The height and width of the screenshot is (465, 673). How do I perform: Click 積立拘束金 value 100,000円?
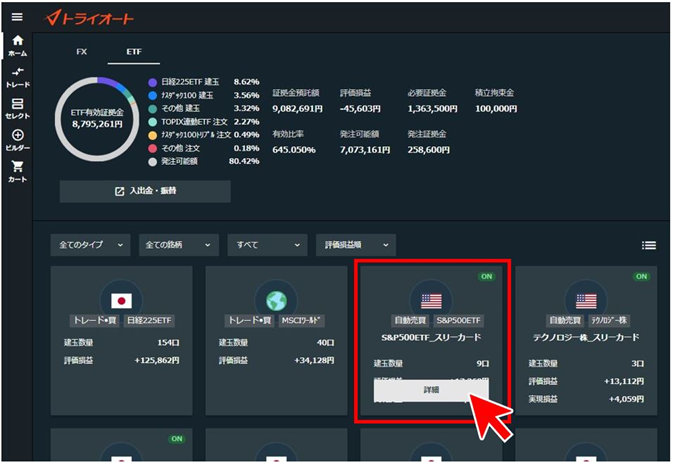(x=496, y=109)
